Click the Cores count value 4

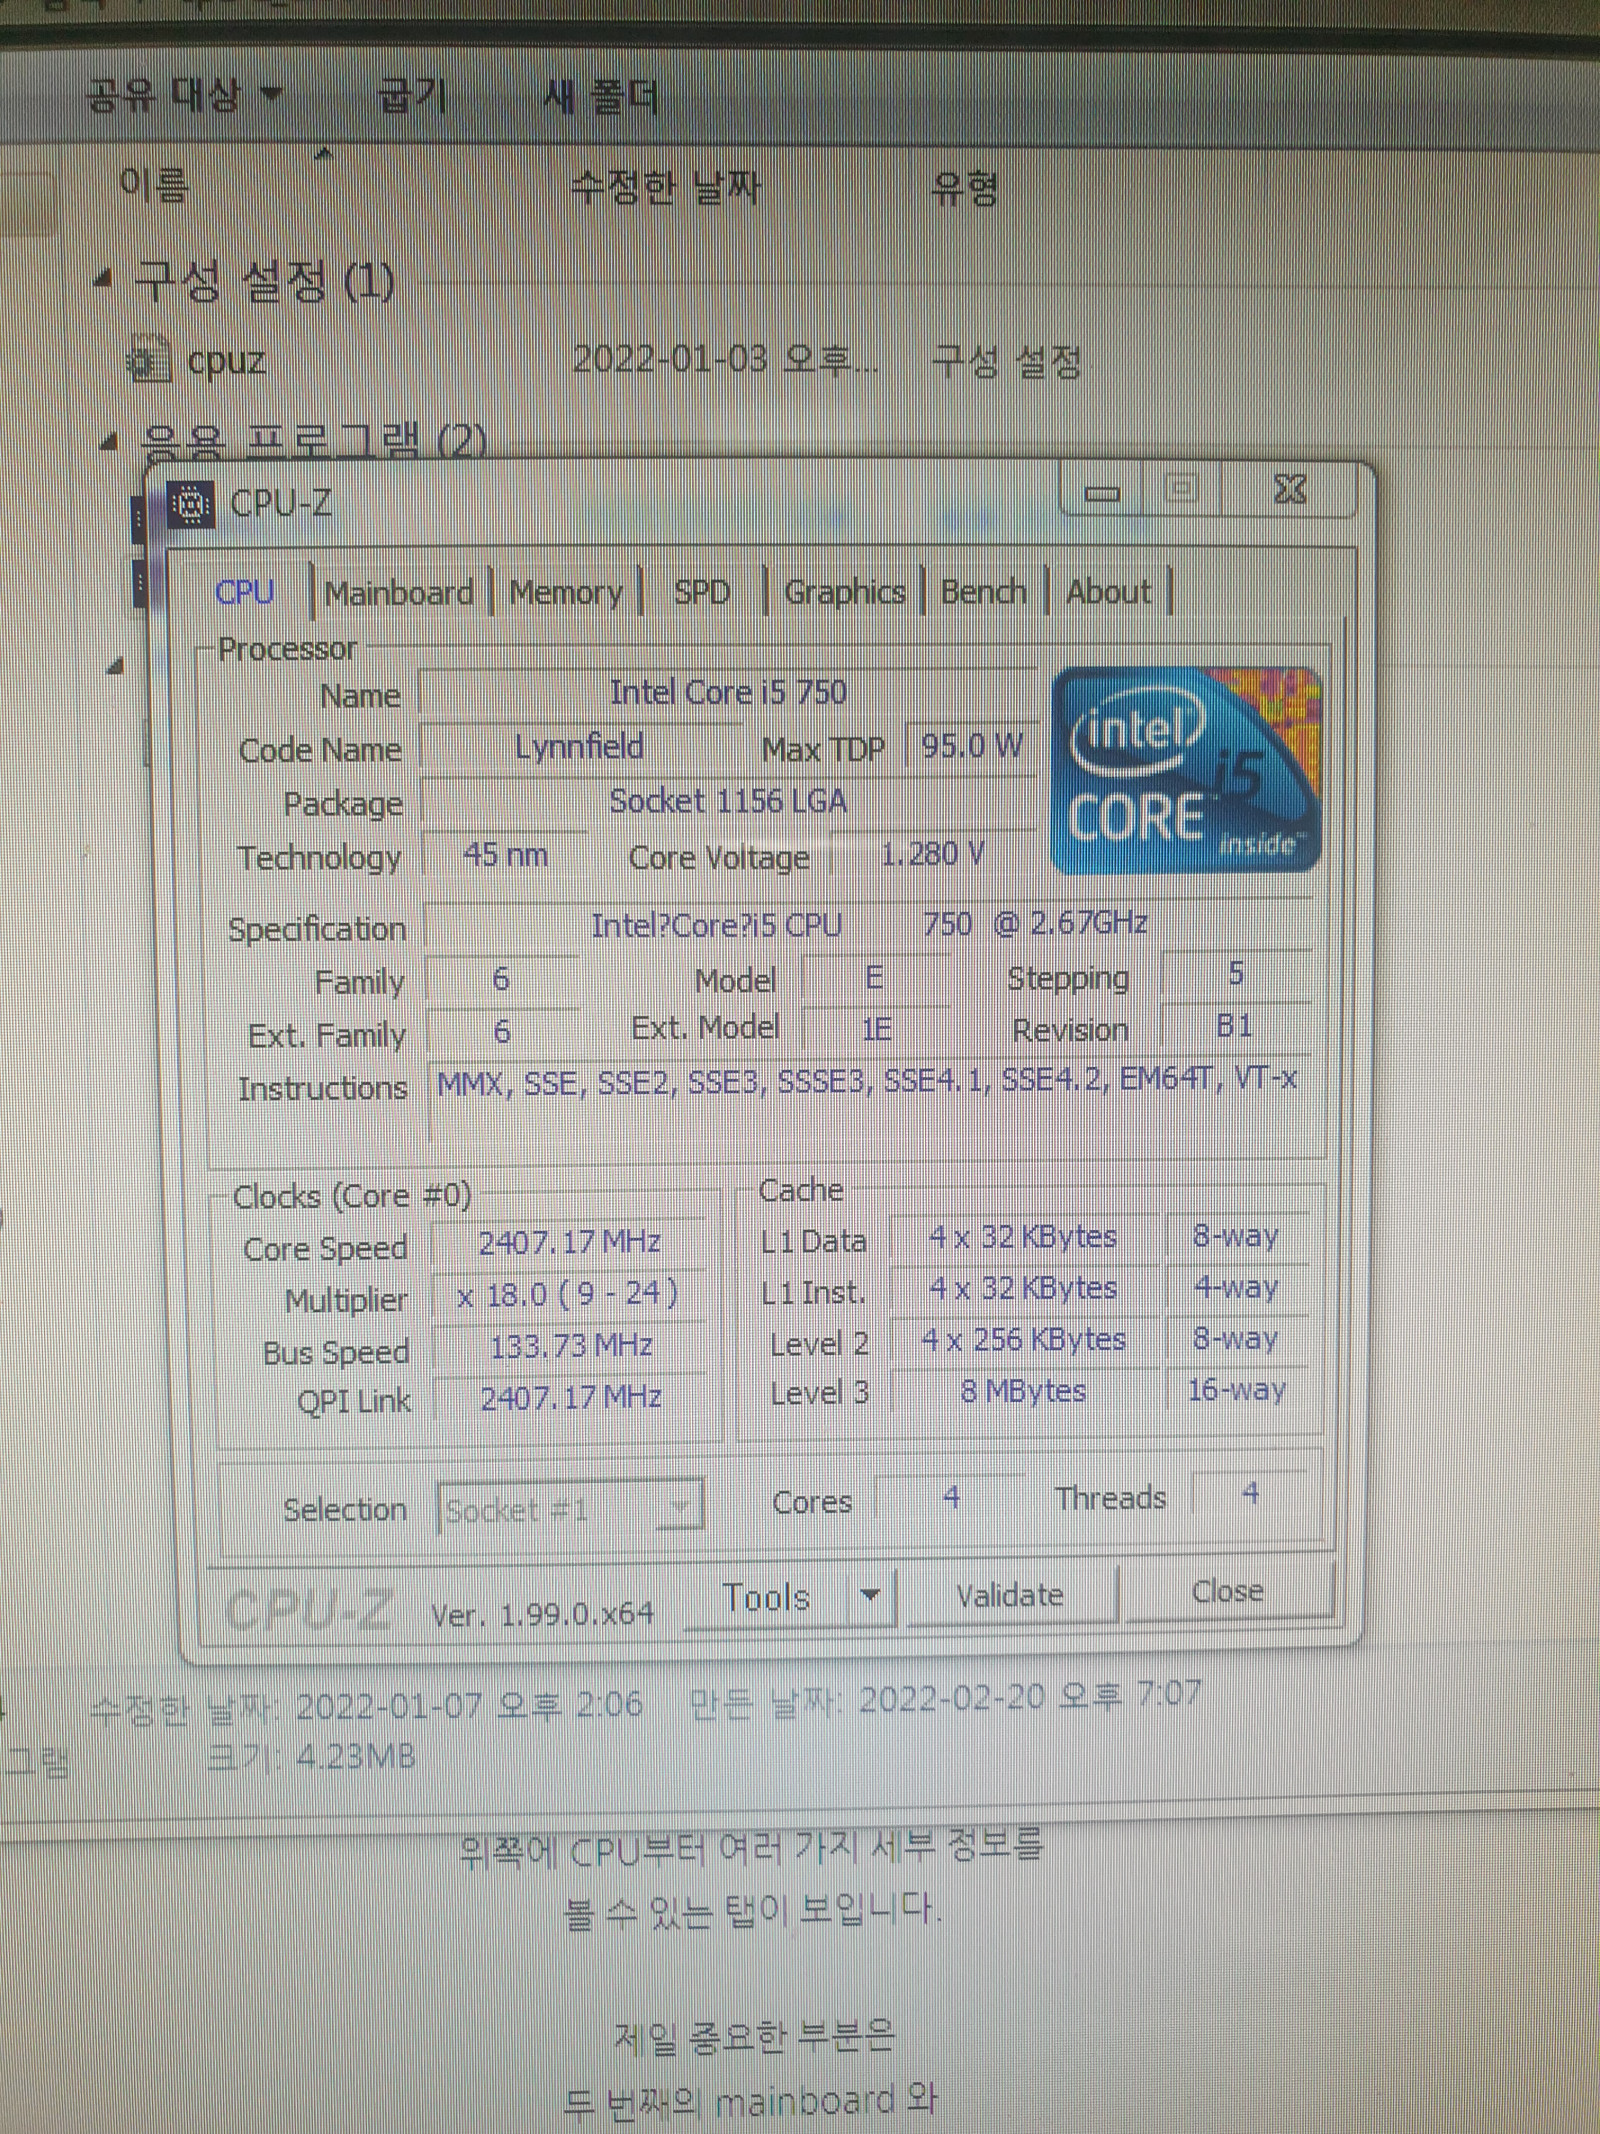[x=951, y=1497]
